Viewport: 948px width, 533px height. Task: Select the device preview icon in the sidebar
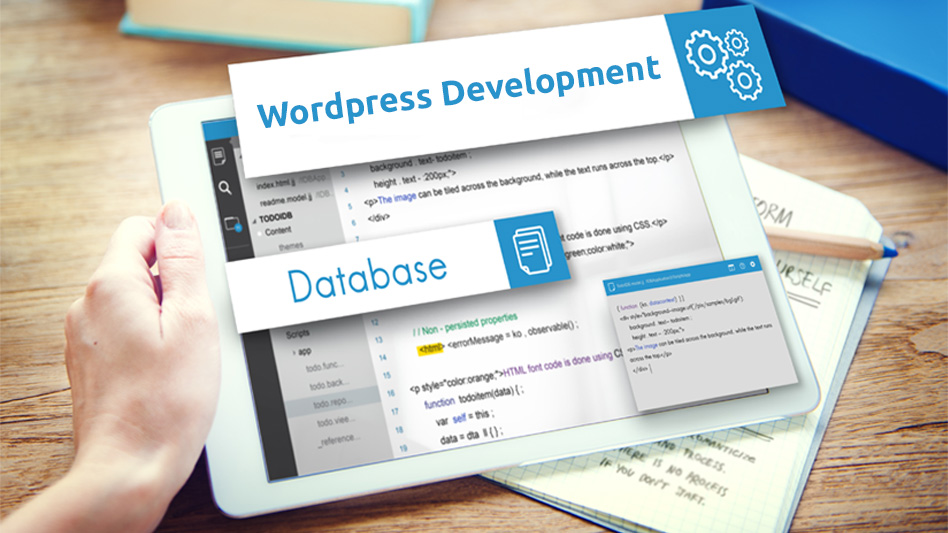point(231,223)
